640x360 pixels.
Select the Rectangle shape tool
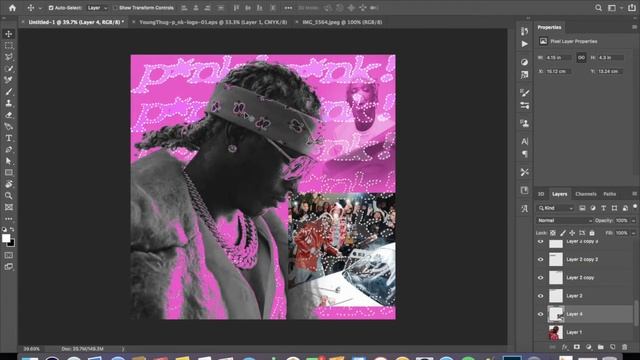tap(9, 173)
